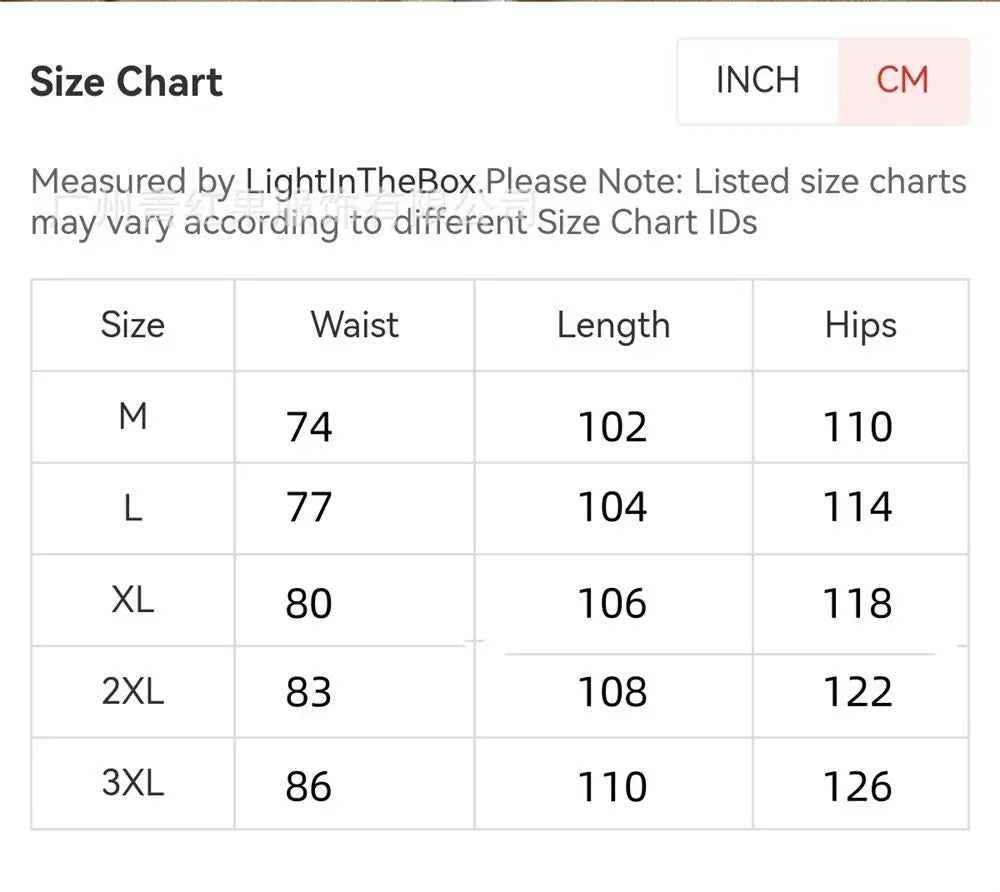Click the Length column header
This screenshot has width=1000, height=892.
(x=613, y=325)
